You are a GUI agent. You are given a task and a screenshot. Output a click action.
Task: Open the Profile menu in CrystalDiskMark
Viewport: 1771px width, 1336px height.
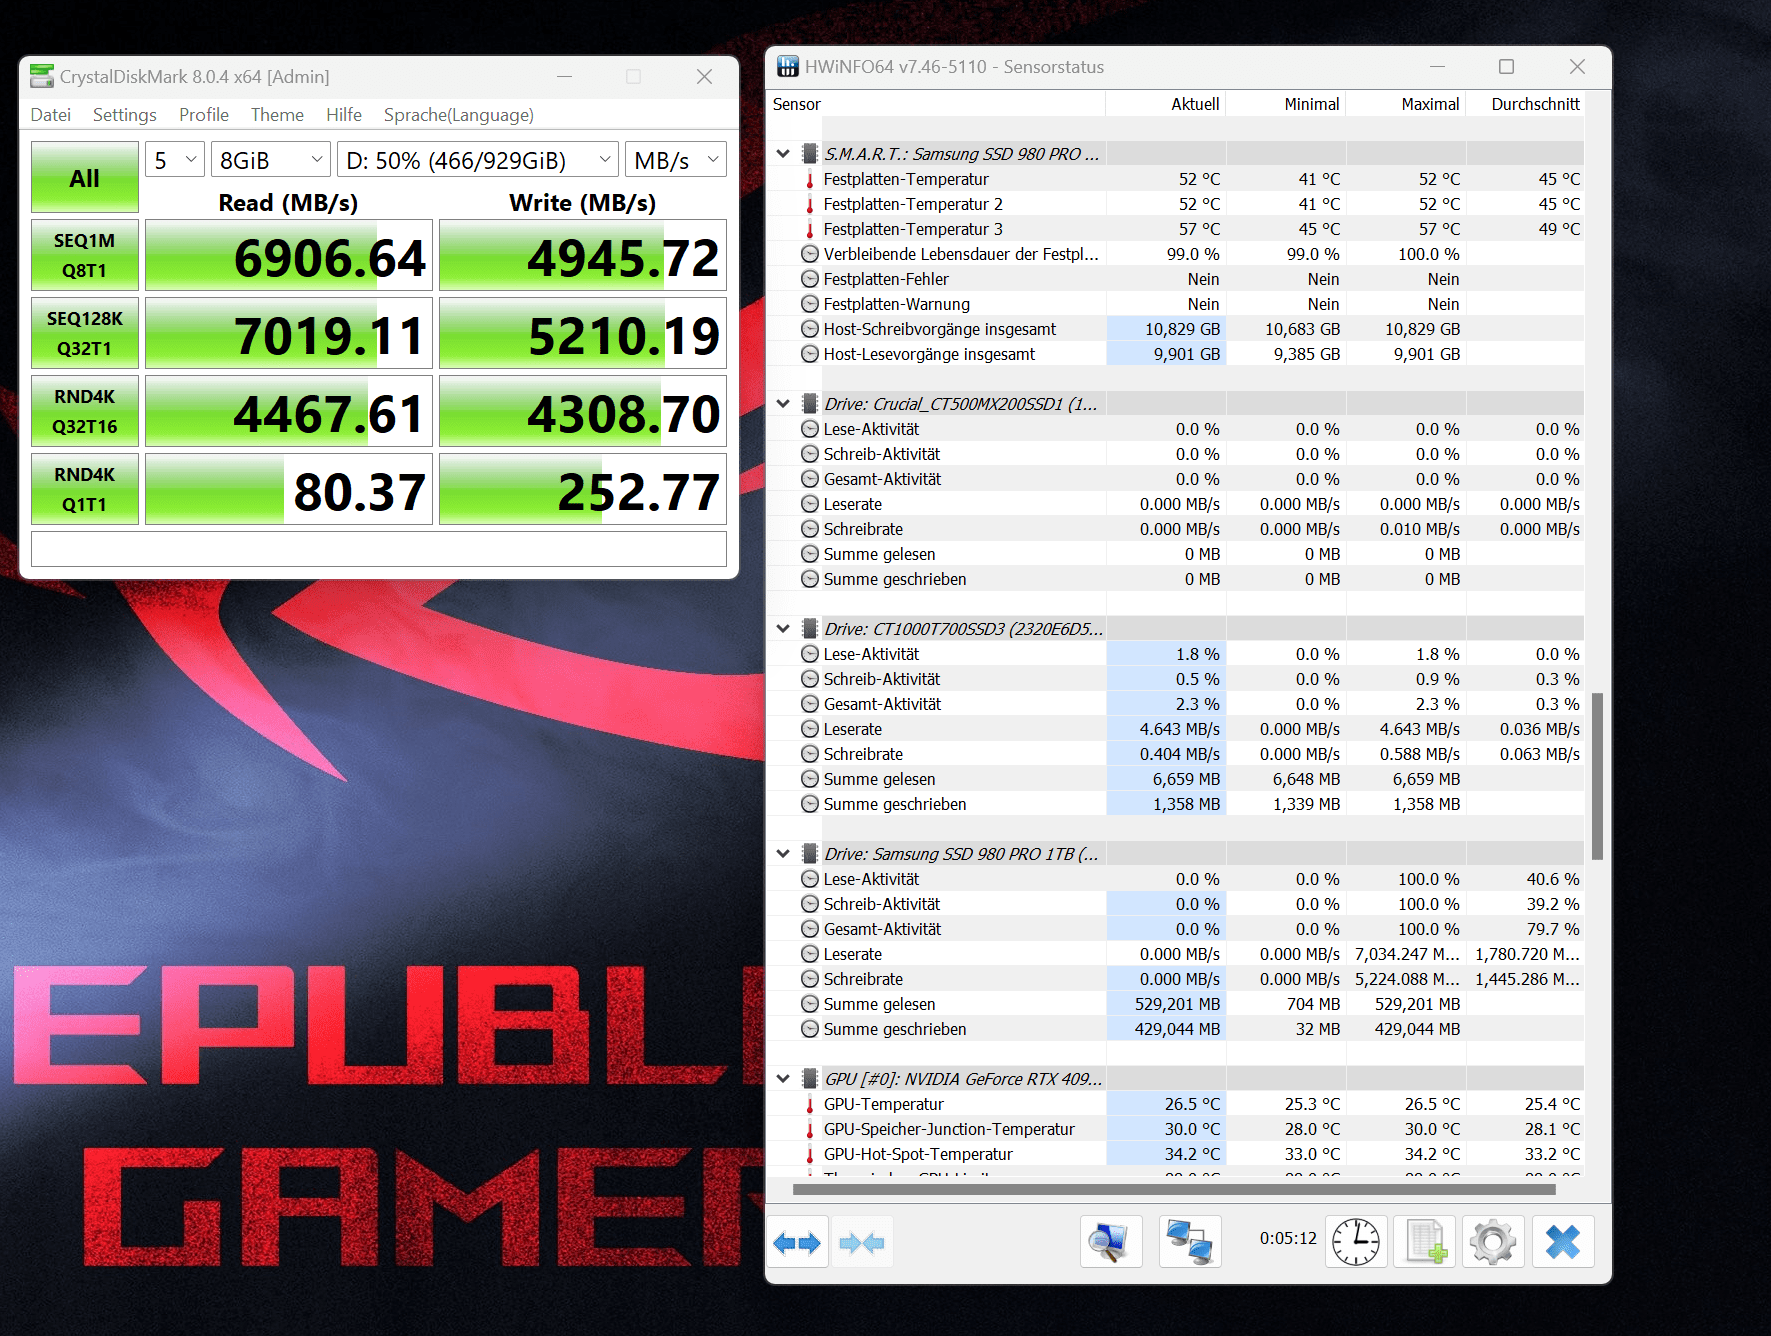[x=204, y=115]
